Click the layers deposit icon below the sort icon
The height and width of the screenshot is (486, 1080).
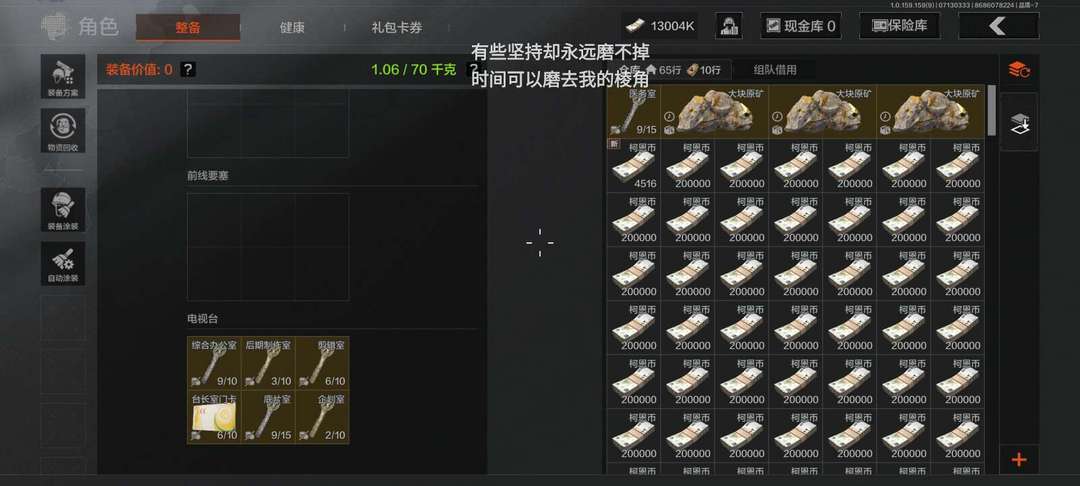click(1019, 123)
